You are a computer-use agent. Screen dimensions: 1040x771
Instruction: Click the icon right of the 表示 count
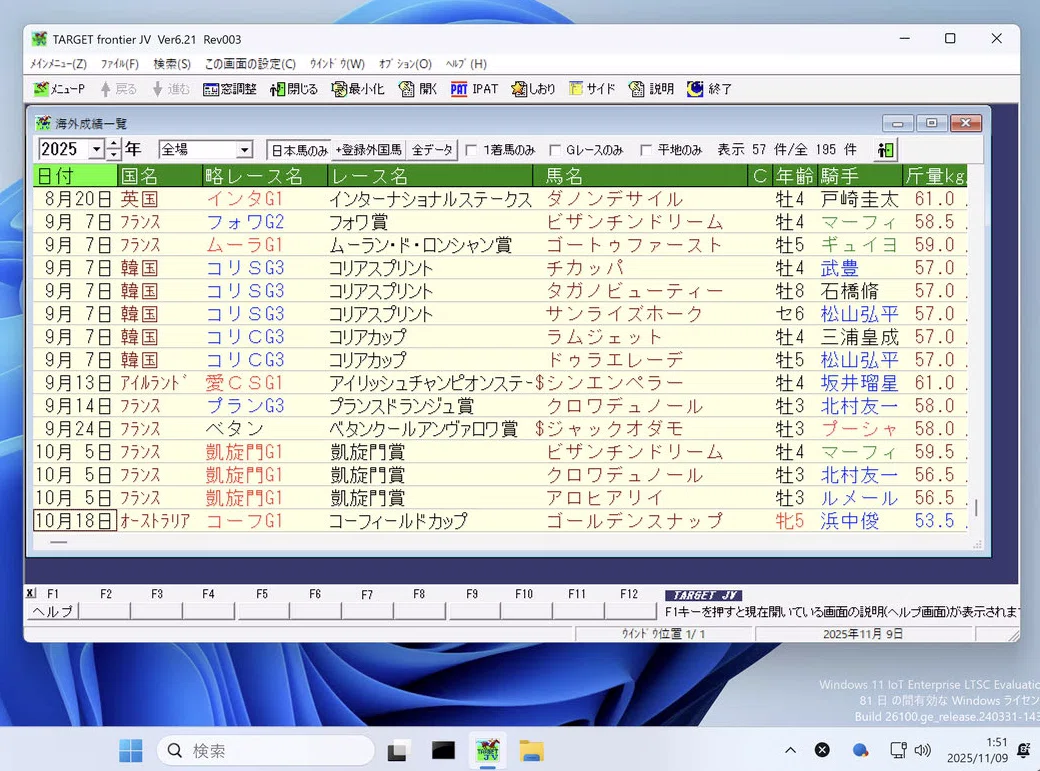885,150
